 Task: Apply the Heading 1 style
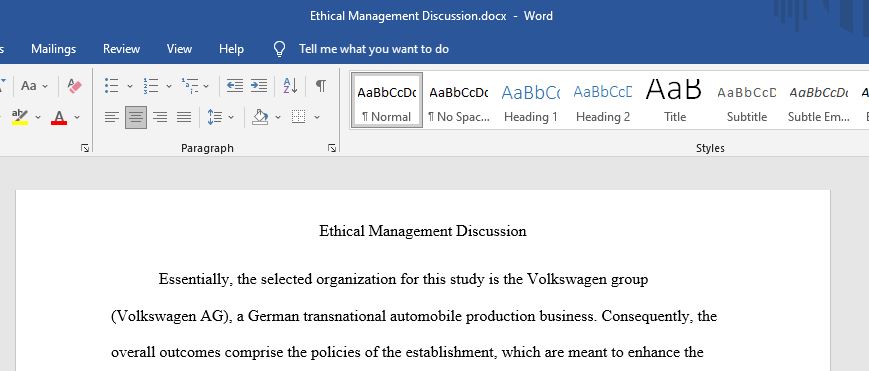point(531,100)
